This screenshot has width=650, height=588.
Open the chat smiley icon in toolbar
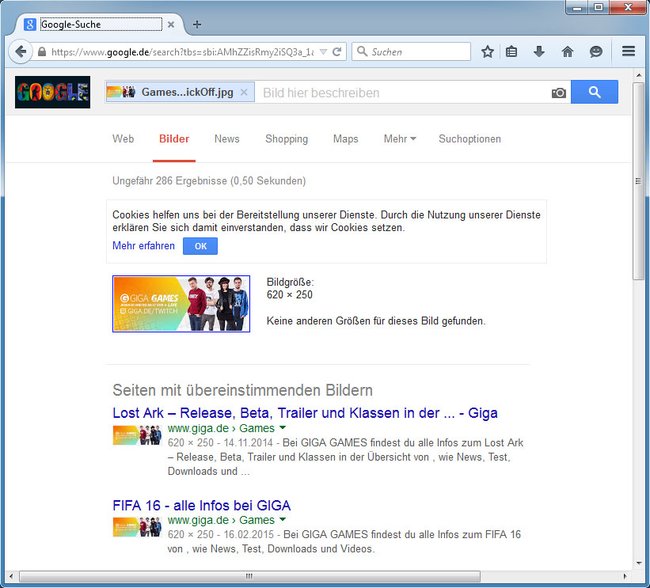pyautogui.click(x=596, y=52)
